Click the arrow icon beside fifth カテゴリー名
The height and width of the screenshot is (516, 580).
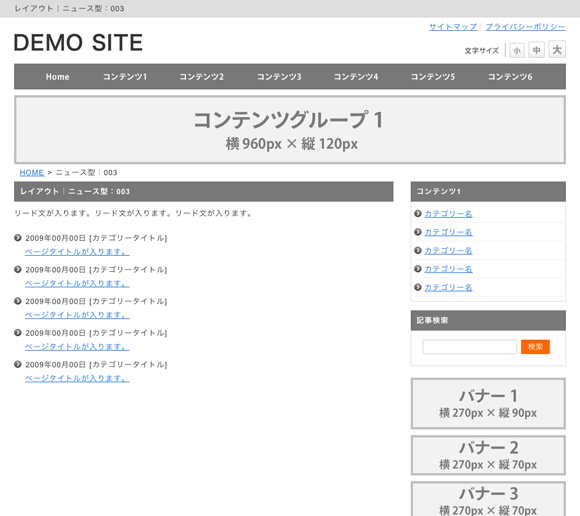418,287
